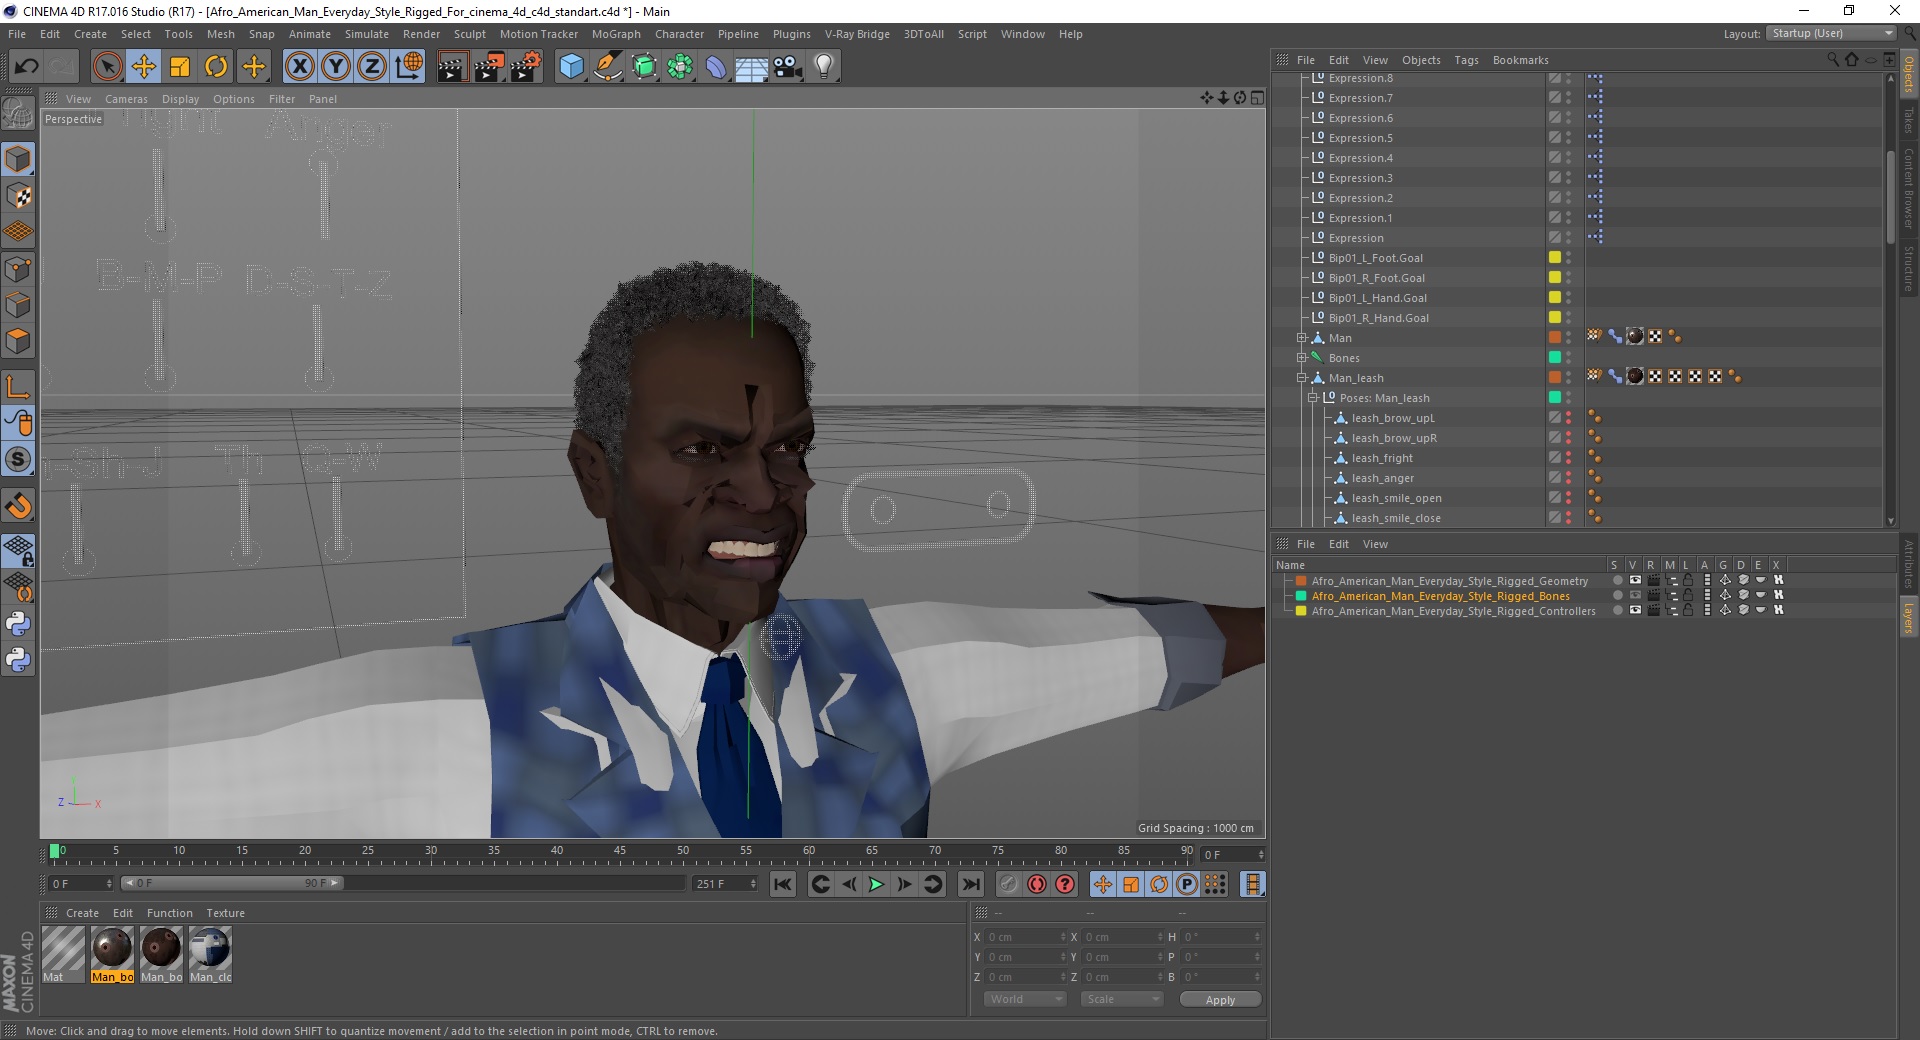Toggle Solo for Bones layer
The width and height of the screenshot is (1920, 1040).
pos(1617,595)
